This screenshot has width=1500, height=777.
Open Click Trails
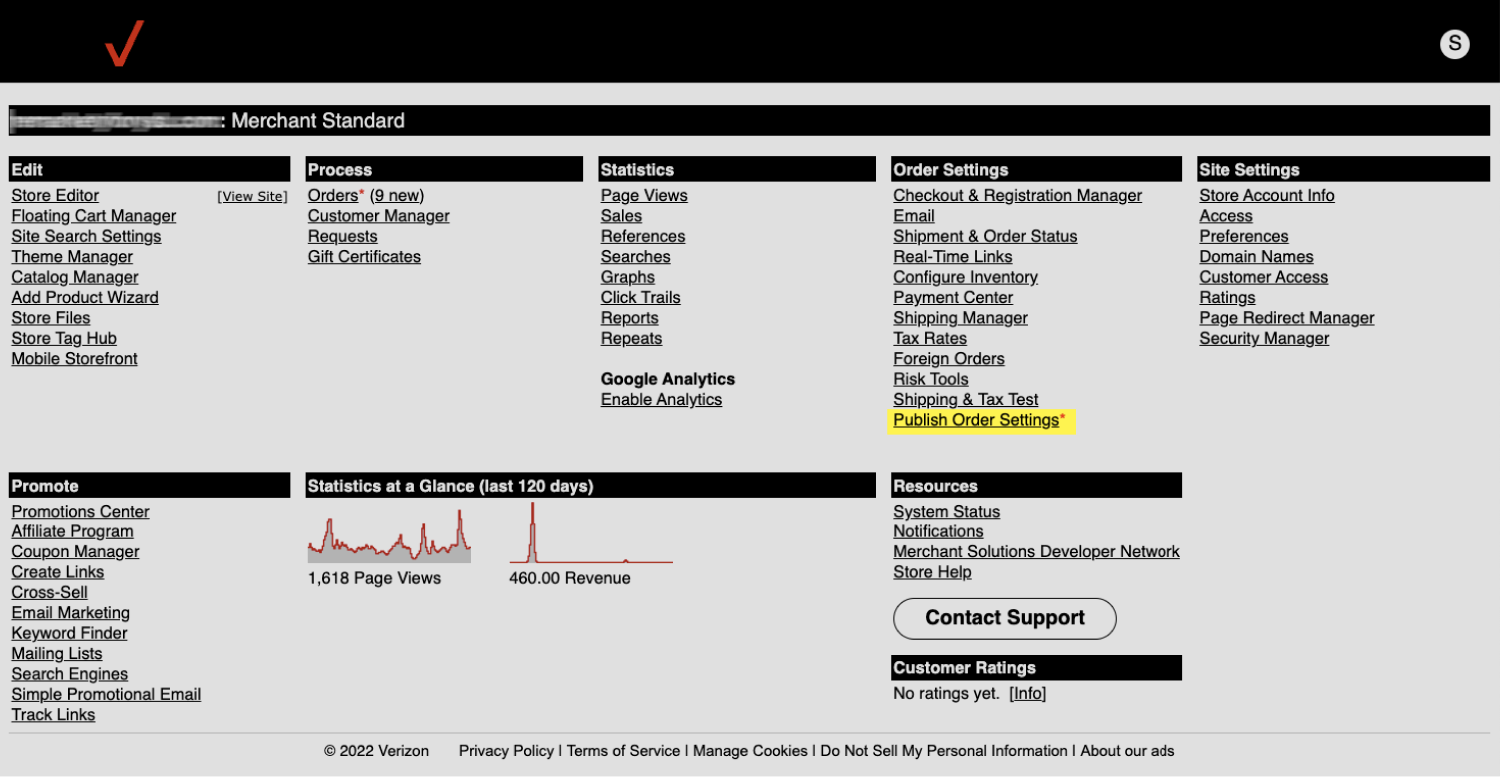[x=640, y=297]
